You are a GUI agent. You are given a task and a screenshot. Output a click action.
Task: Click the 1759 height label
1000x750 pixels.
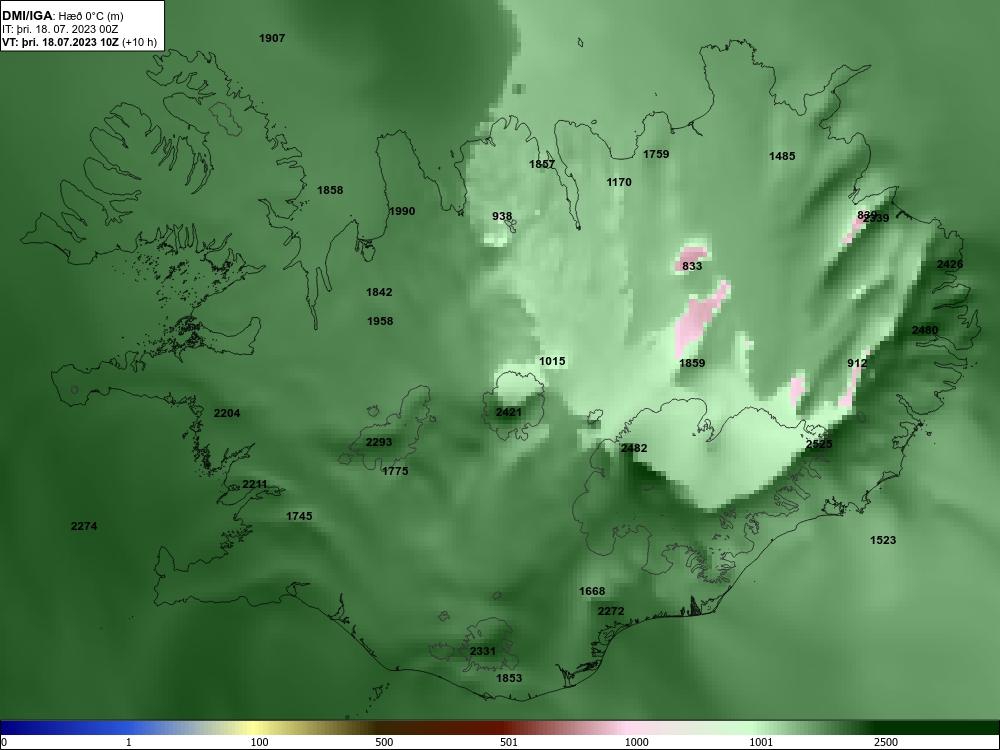(656, 154)
